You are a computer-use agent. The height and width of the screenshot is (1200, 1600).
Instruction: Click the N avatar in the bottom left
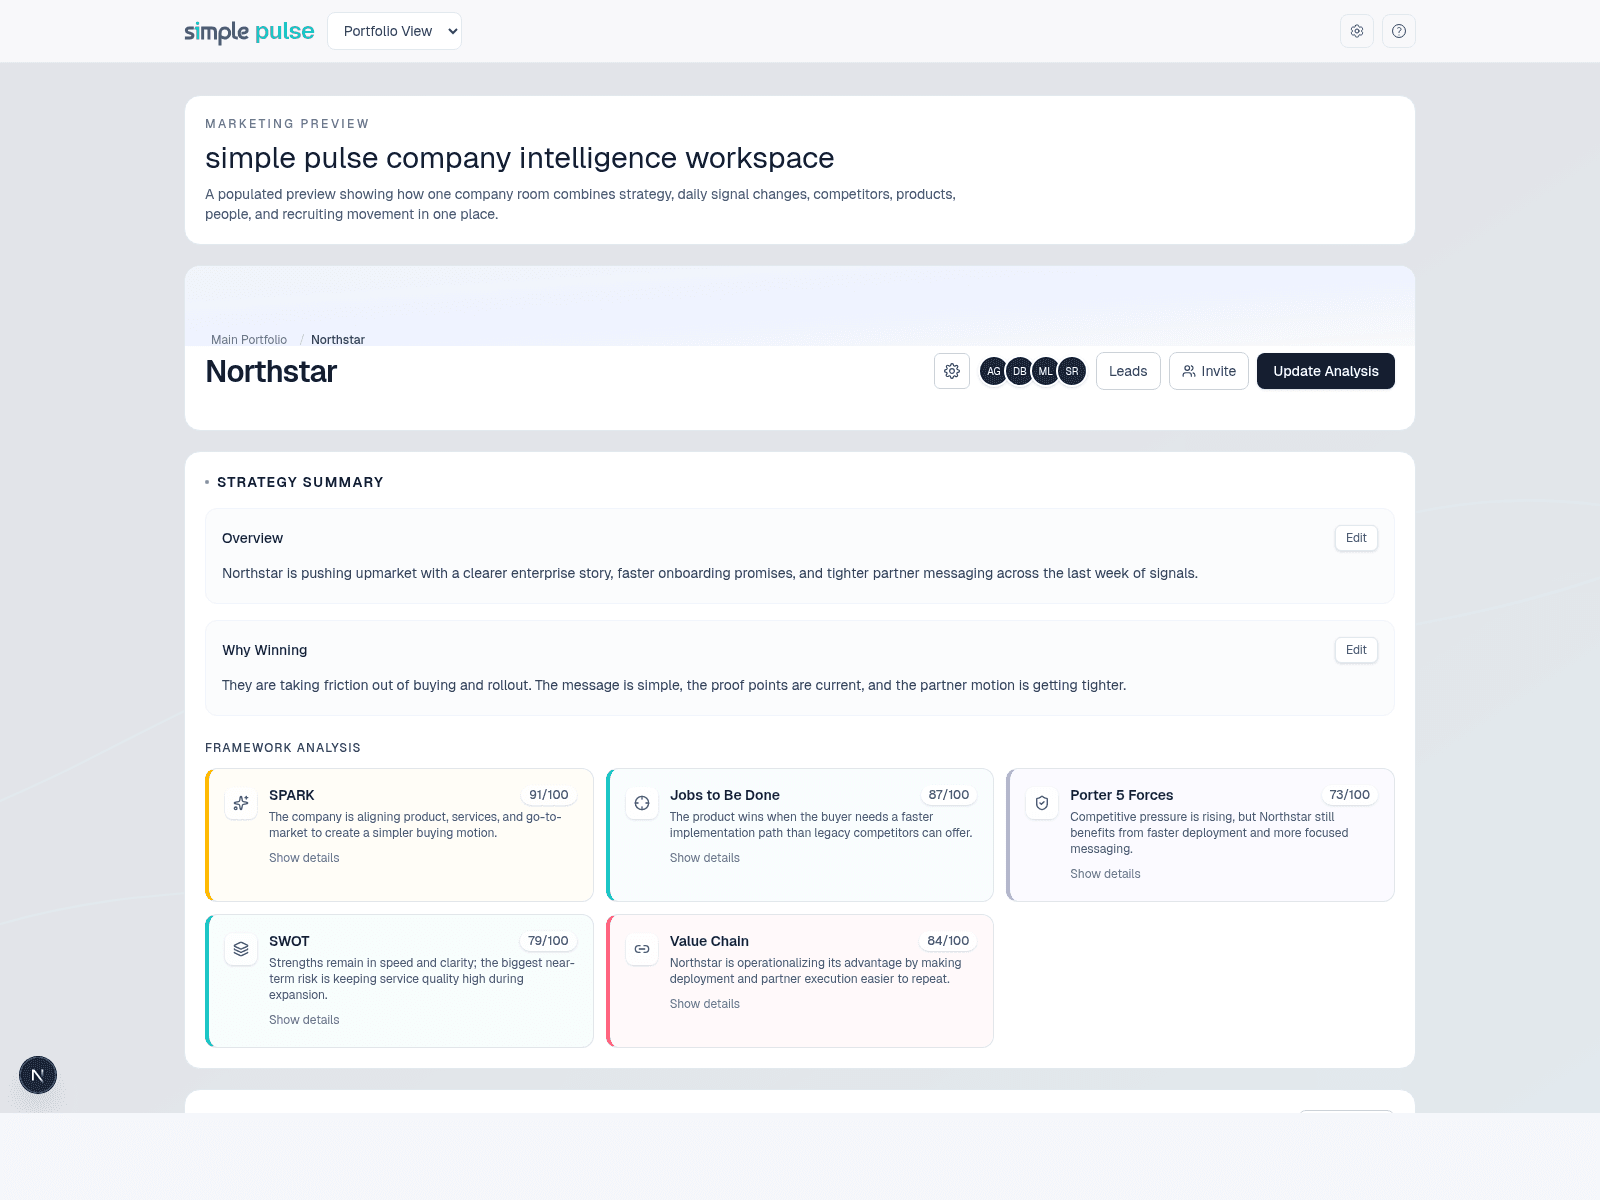pyautogui.click(x=38, y=1075)
